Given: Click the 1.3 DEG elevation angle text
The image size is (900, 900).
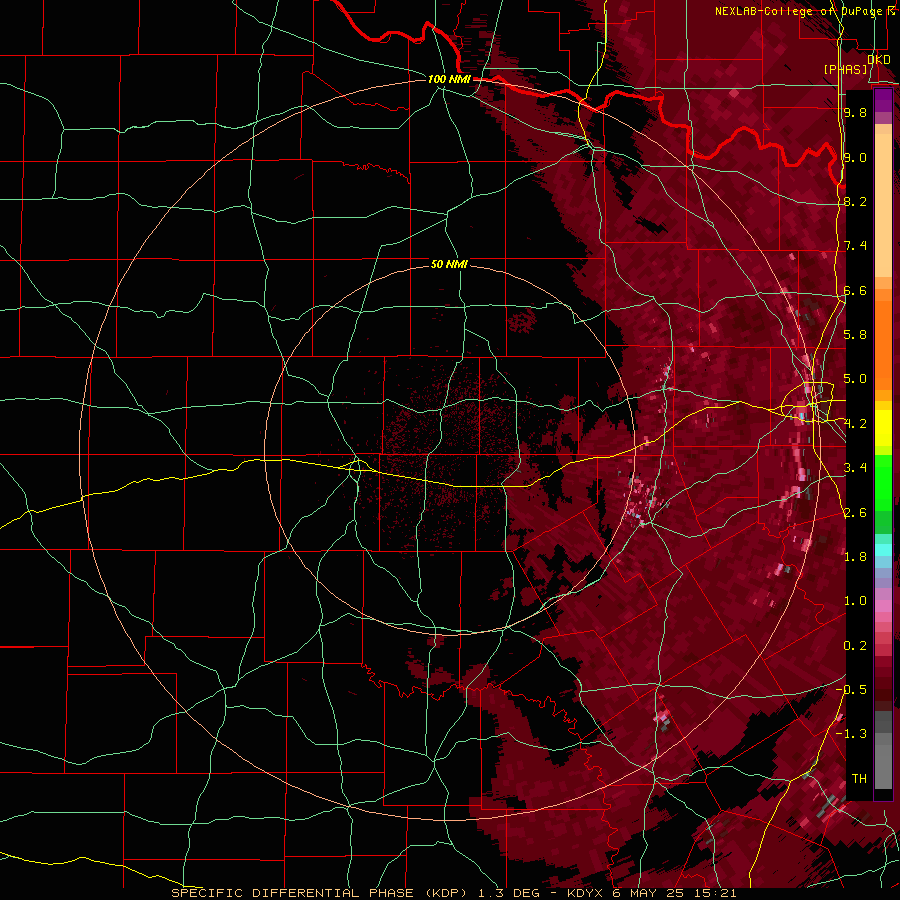Looking at the screenshot, I should [x=511, y=893].
